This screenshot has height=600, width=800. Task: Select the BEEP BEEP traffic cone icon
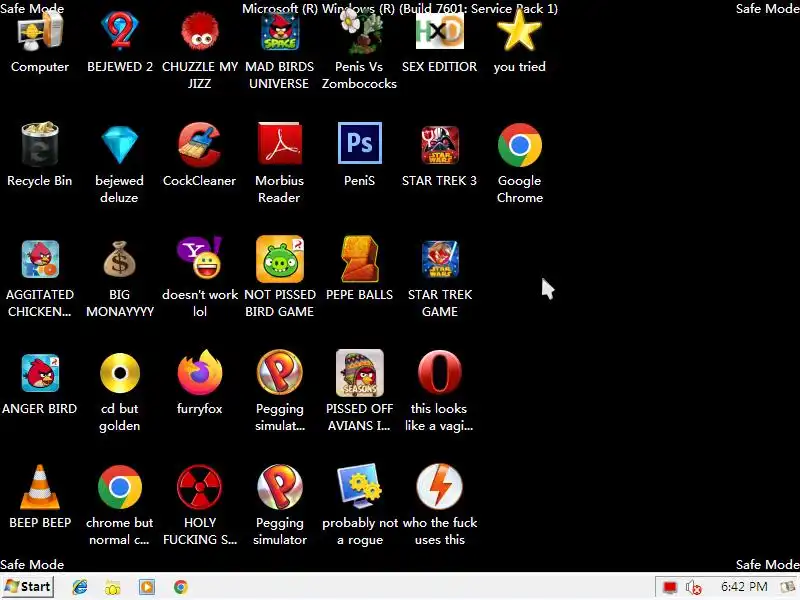coord(40,487)
